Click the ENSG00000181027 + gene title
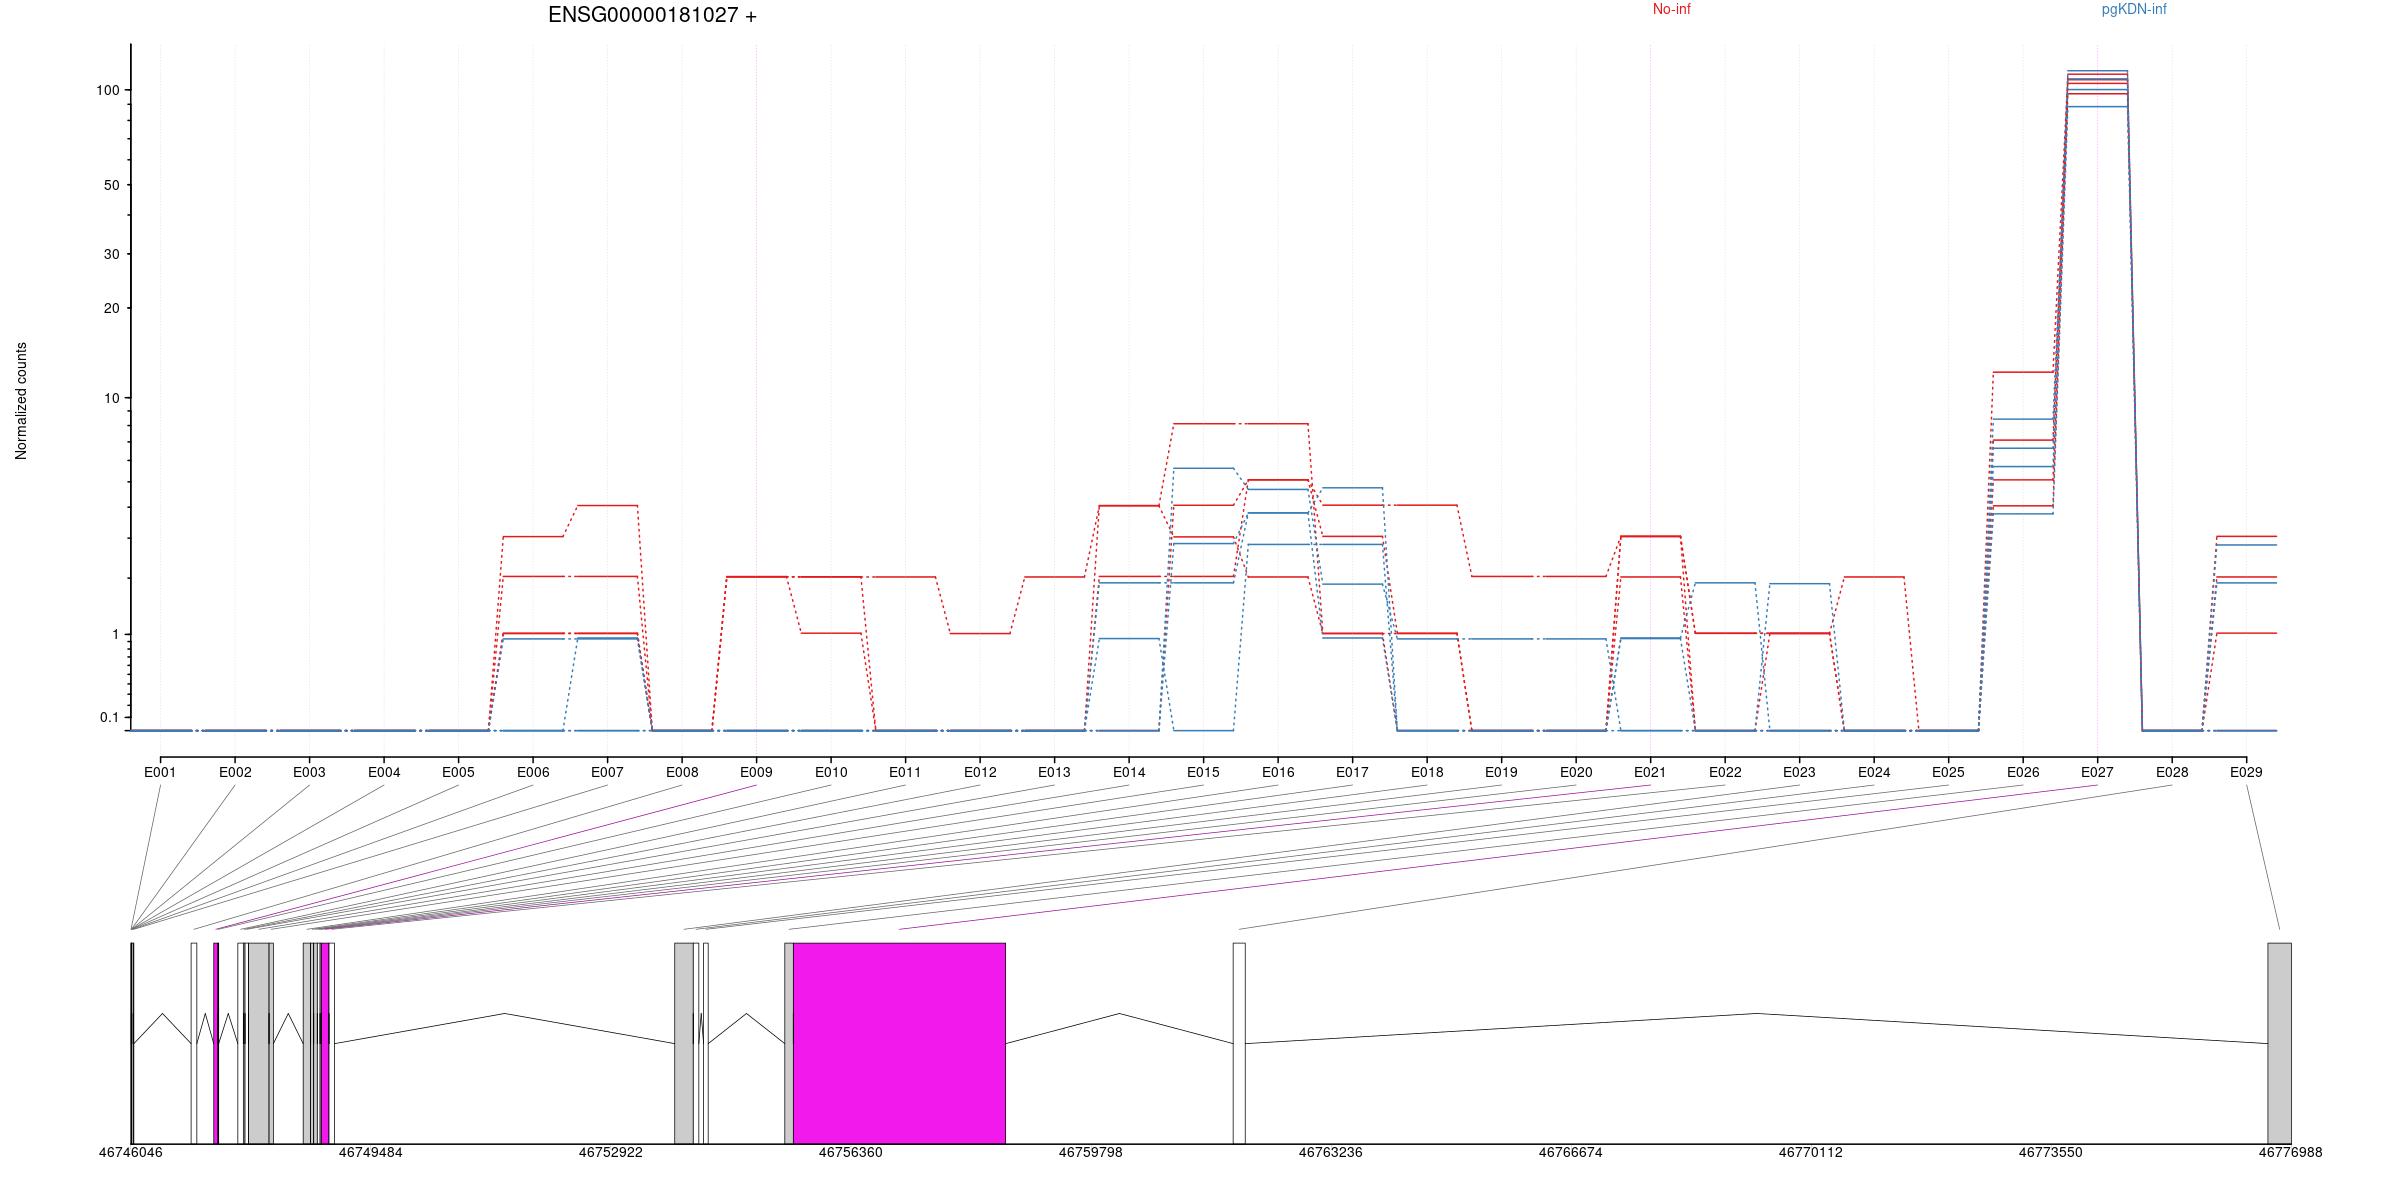This screenshot has height=1200, width=2400. pos(652,15)
